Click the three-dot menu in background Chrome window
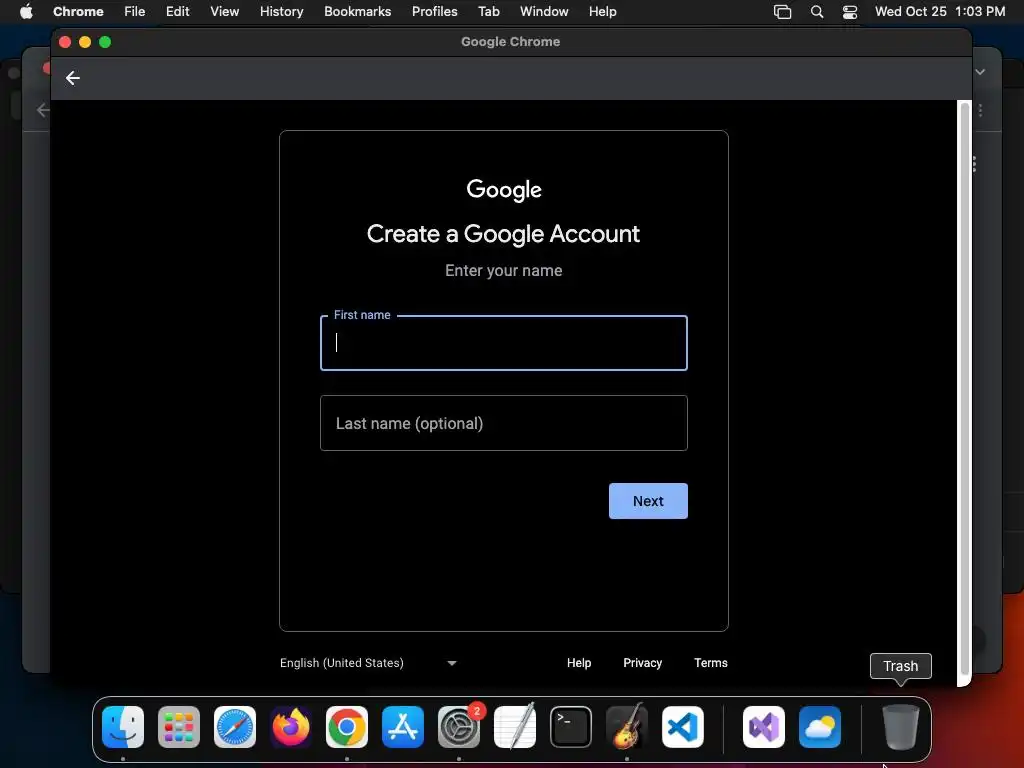1024x768 pixels. (x=980, y=110)
